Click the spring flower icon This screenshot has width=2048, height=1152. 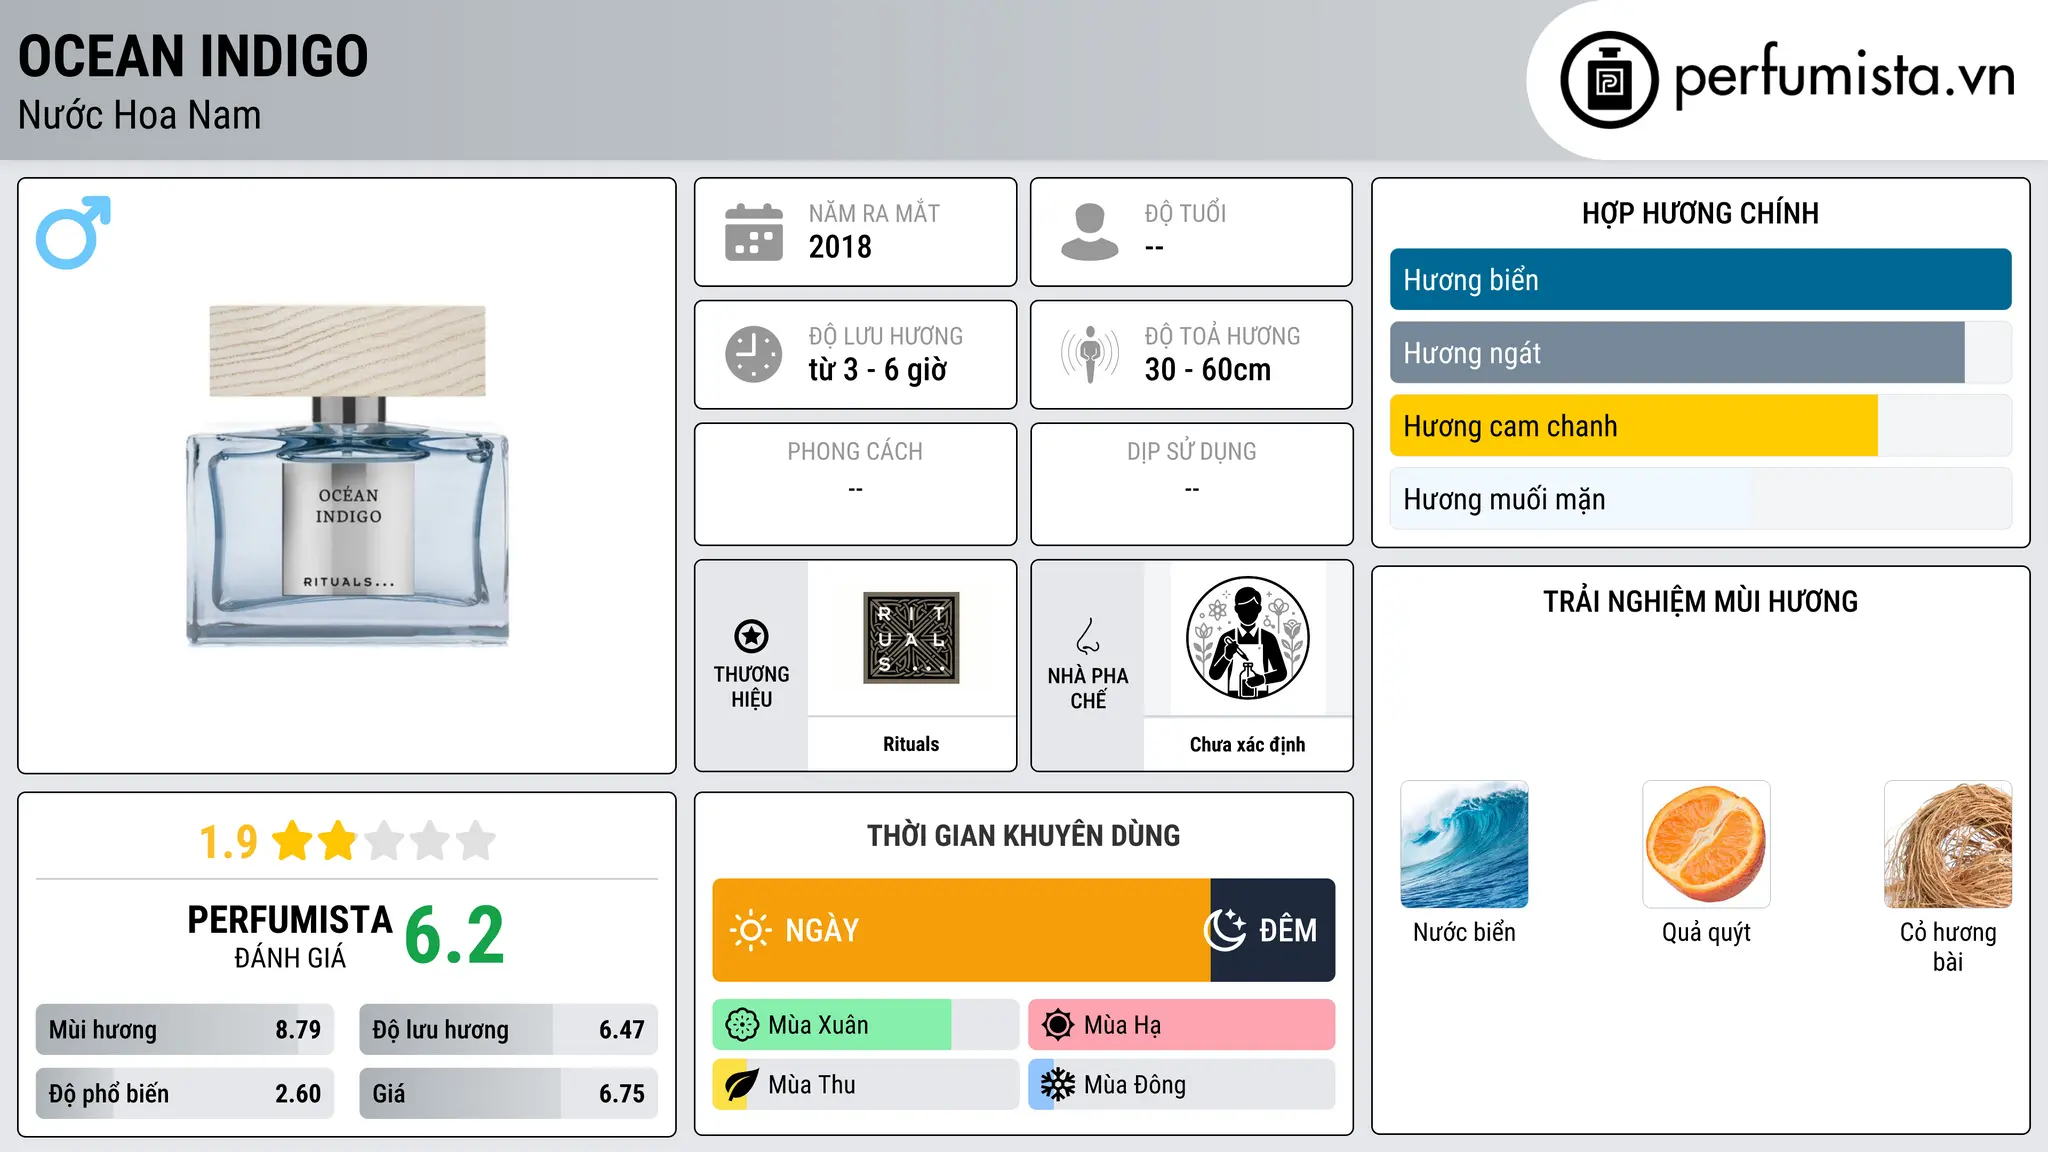[742, 1025]
